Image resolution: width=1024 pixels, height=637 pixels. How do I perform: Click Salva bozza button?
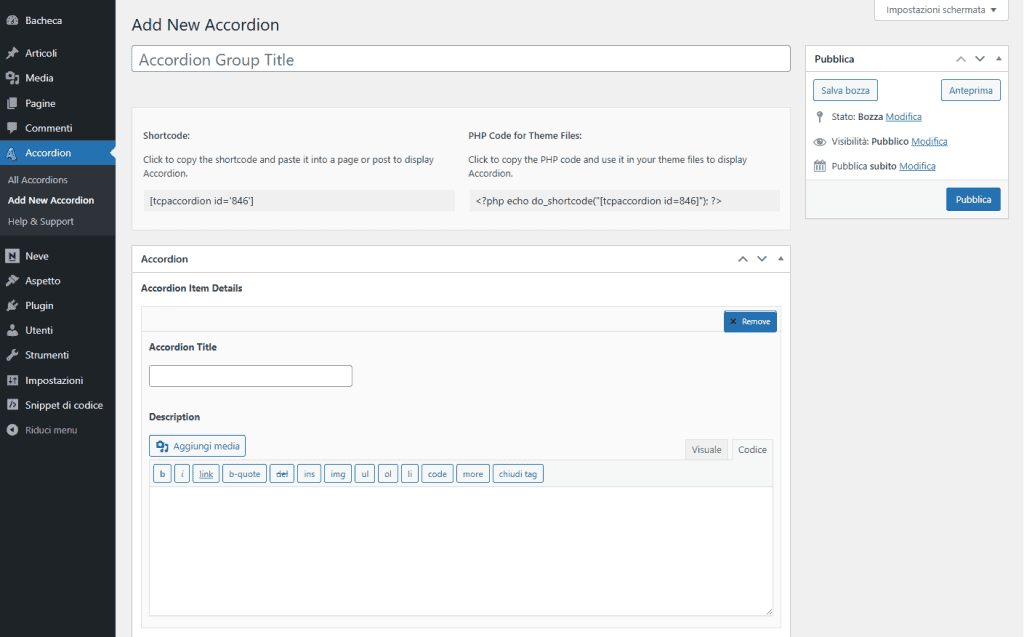[x=845, y=90]
